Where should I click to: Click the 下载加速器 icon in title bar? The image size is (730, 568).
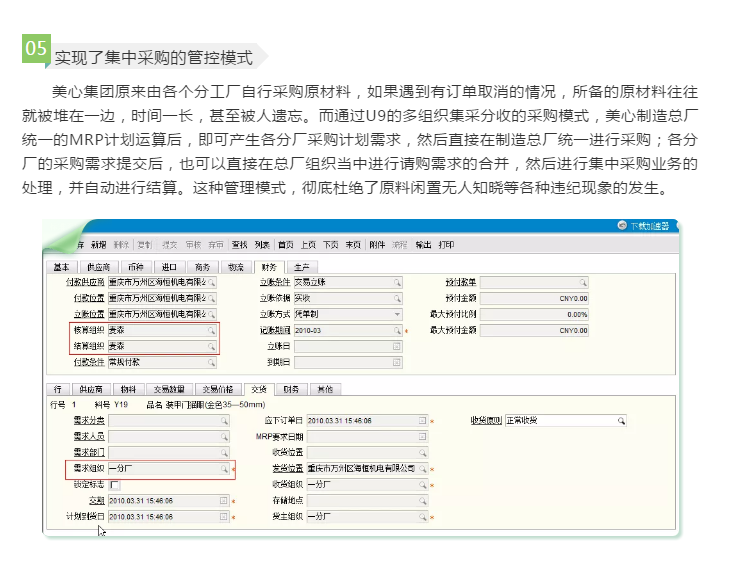(x=622, y=225)
